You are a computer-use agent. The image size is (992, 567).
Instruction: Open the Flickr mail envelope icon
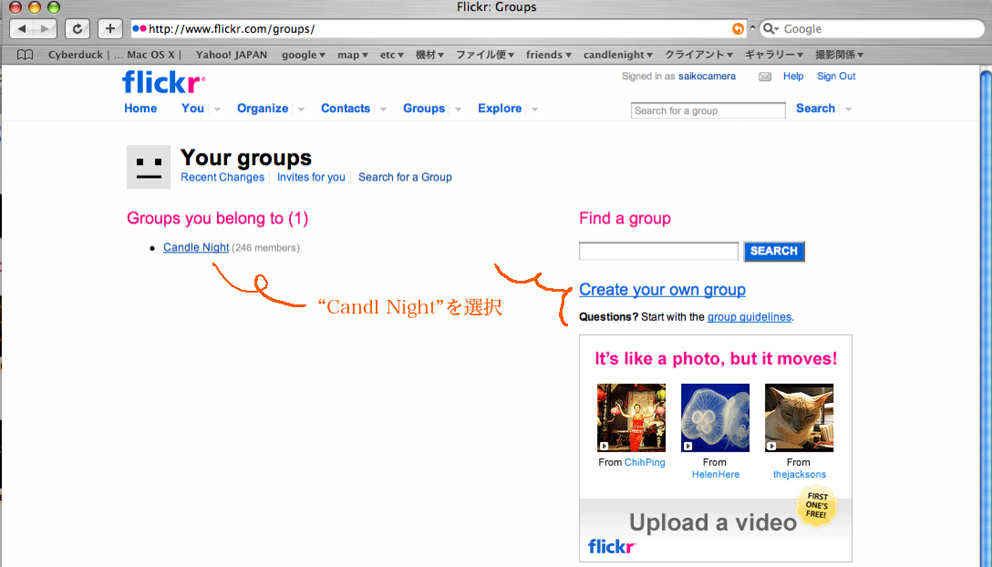click(x=765, y=77)
